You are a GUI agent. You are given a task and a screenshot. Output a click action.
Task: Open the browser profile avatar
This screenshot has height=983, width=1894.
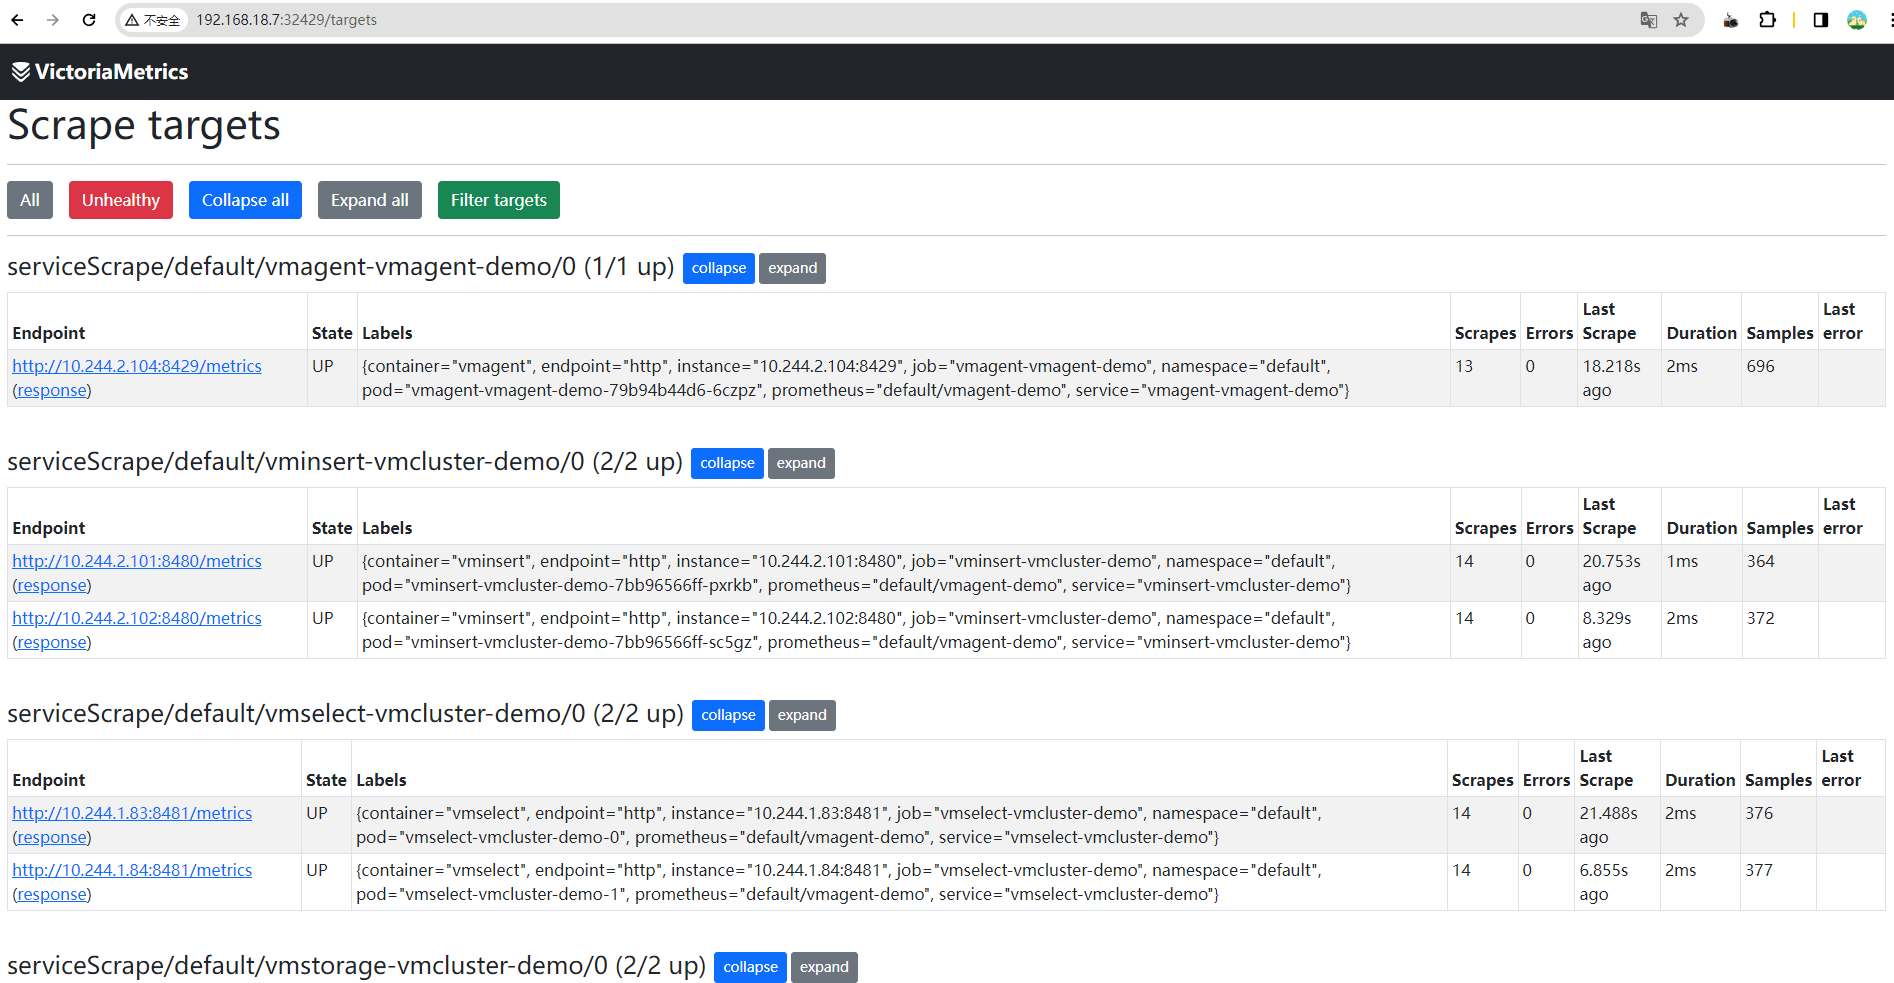click(1857, 20)
